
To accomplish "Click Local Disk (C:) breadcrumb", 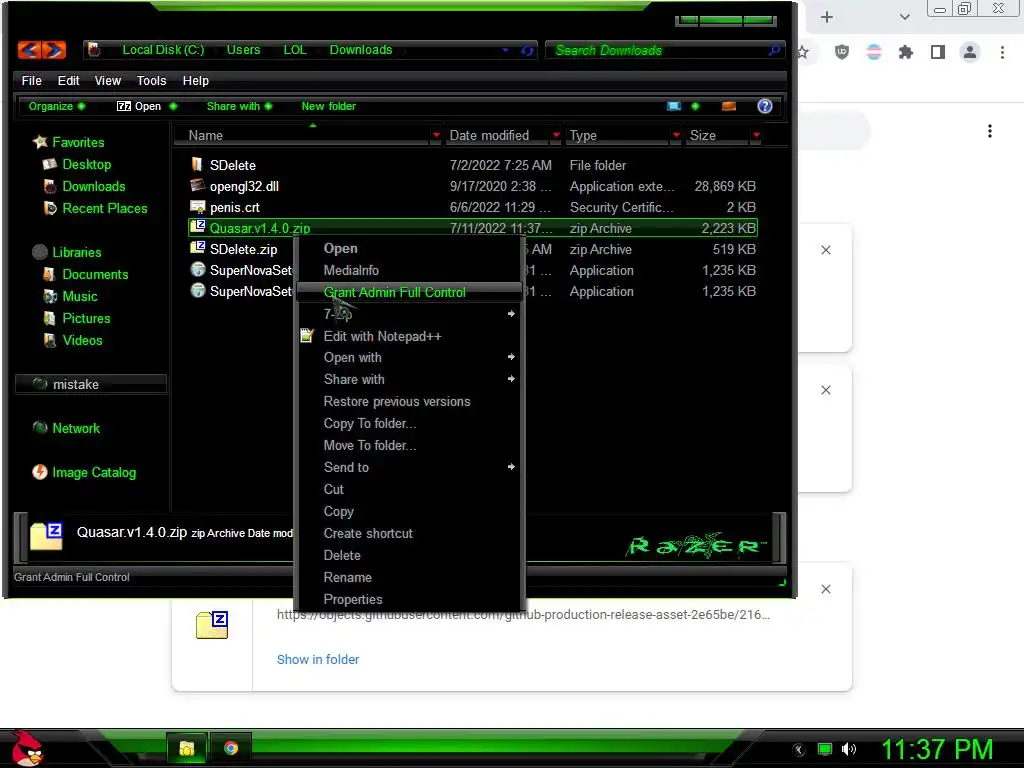I will (x=163, y=50).
